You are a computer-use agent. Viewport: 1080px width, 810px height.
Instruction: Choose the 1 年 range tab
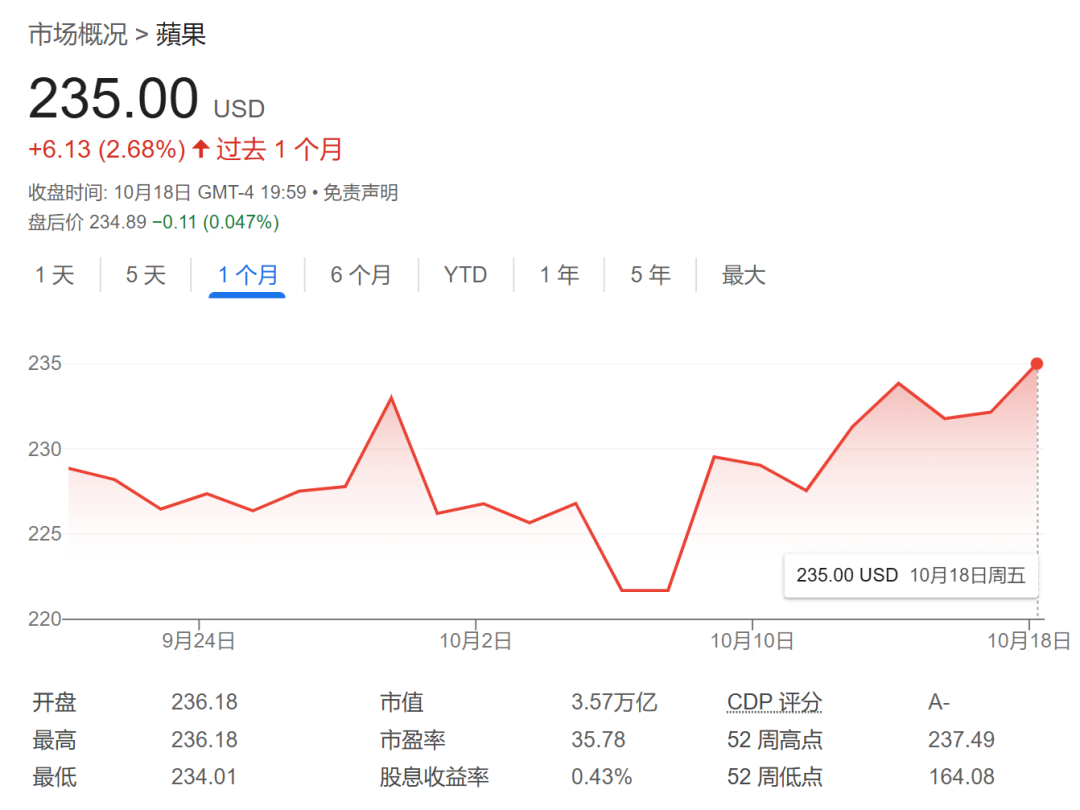pyautogui.click(x=560, y=275)
